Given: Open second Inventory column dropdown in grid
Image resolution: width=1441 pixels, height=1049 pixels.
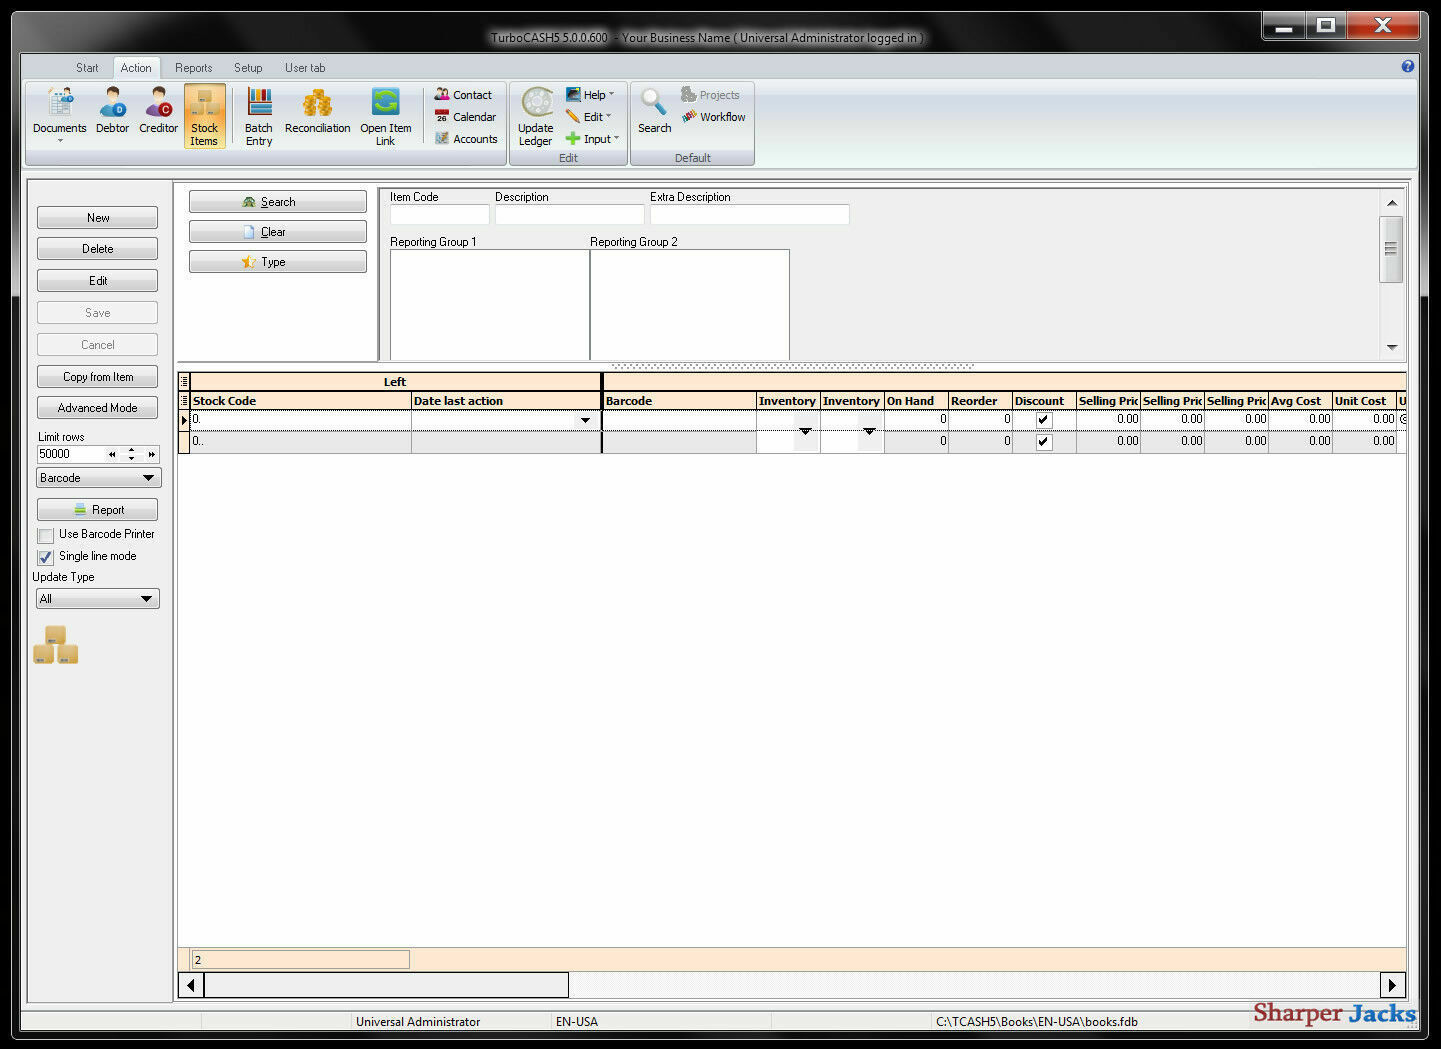Looking at the screenshot, I should 869,431.
